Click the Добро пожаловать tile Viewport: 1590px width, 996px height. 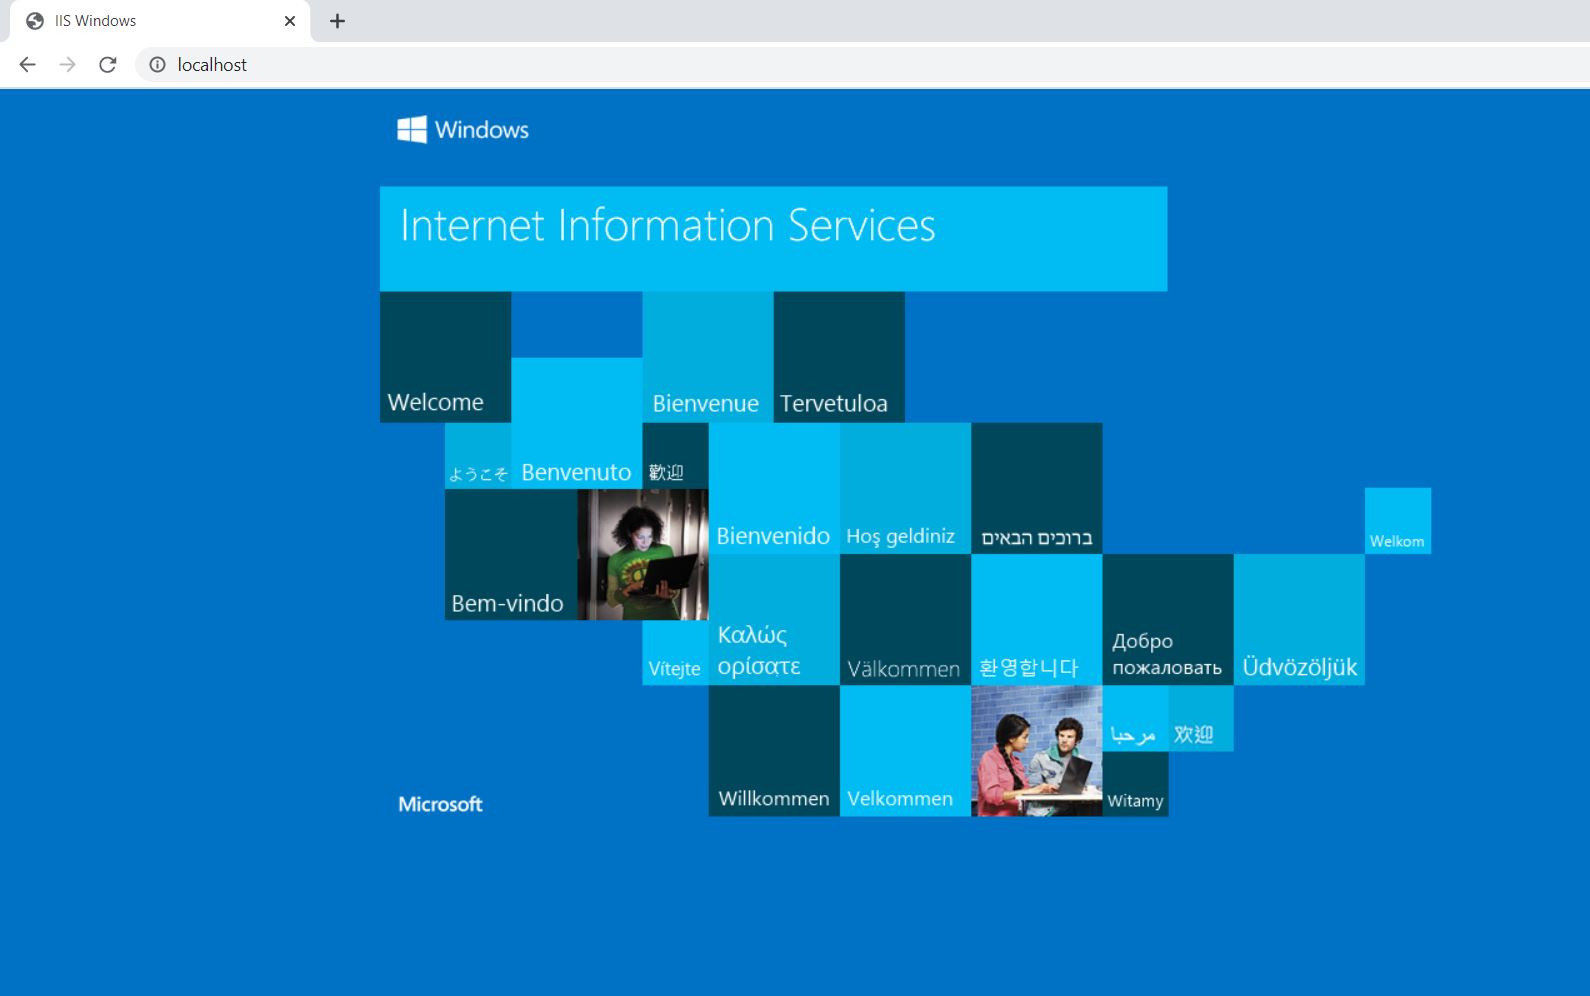tap(1168, 620)
